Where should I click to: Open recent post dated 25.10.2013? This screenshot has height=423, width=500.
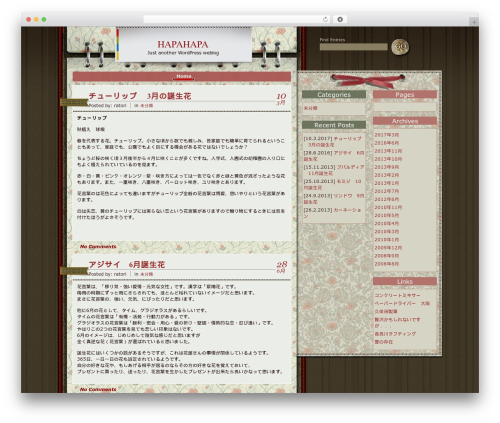[333, 185]
